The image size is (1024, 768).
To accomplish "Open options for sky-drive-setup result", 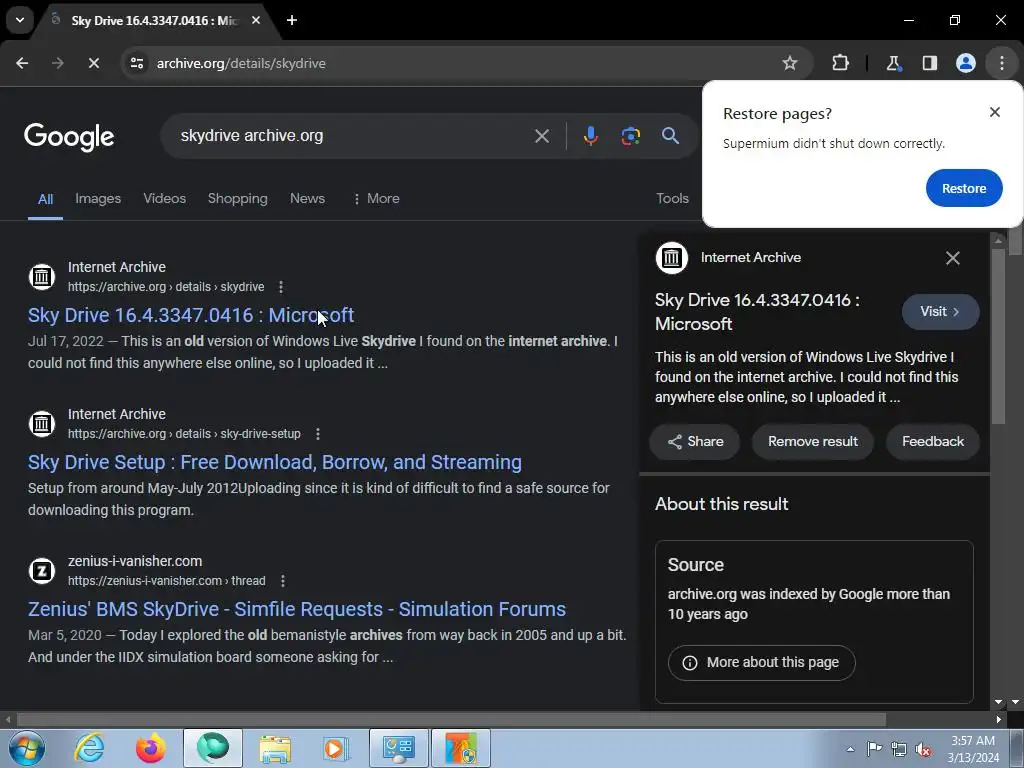I will (x=317, y=434).
